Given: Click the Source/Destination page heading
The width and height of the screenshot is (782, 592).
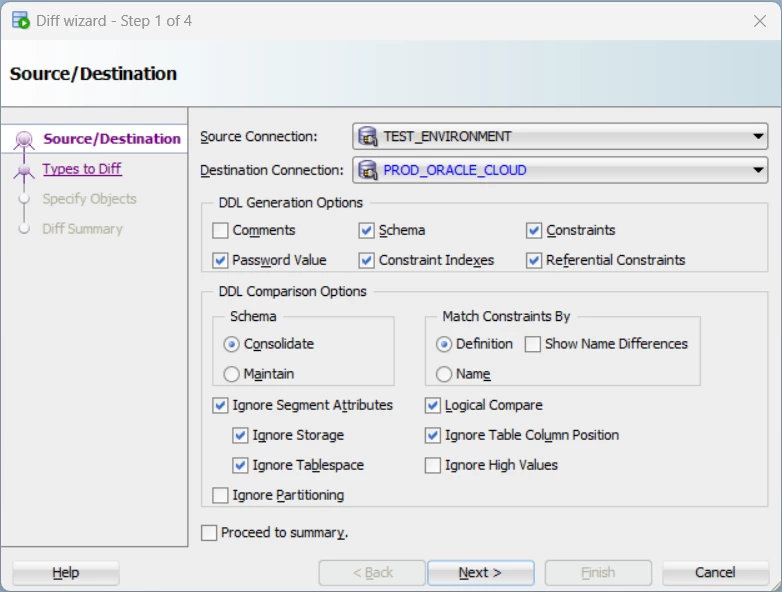Looking at the screenshot, I should coord(93,74).
